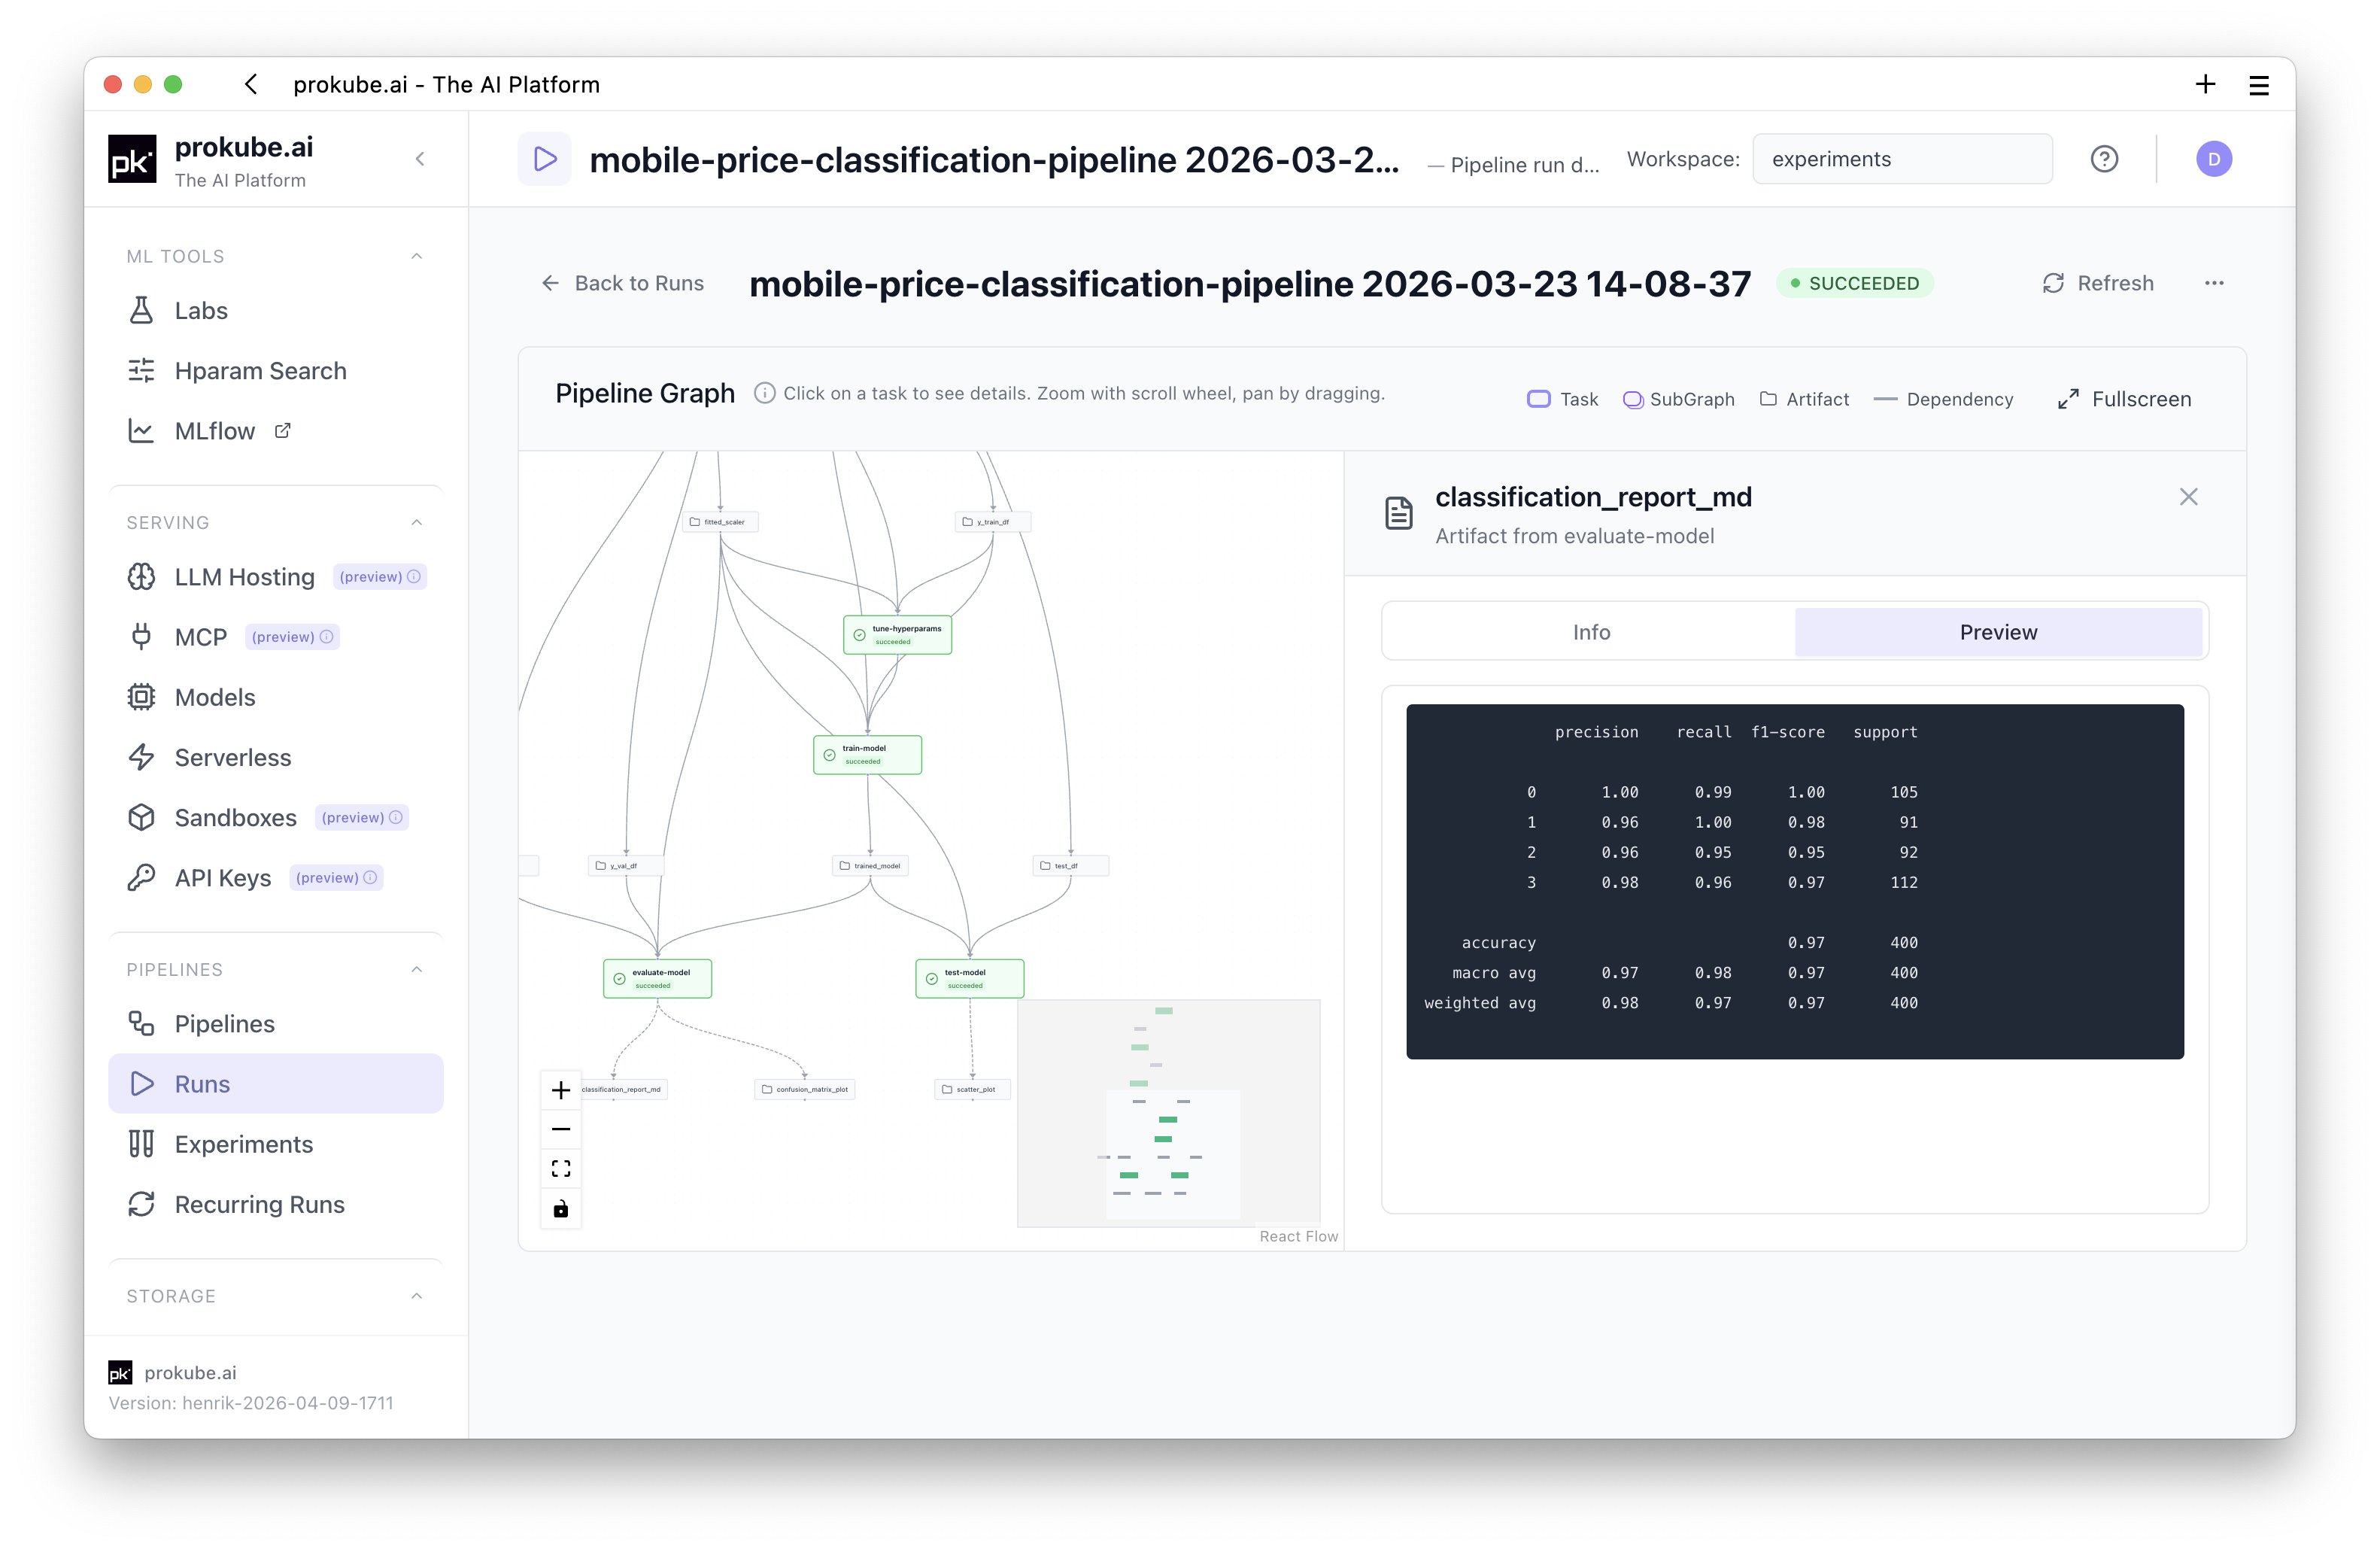Open the hamburger menu at top right
Screen dimensions: 2380x1550
pos(2259,85)
